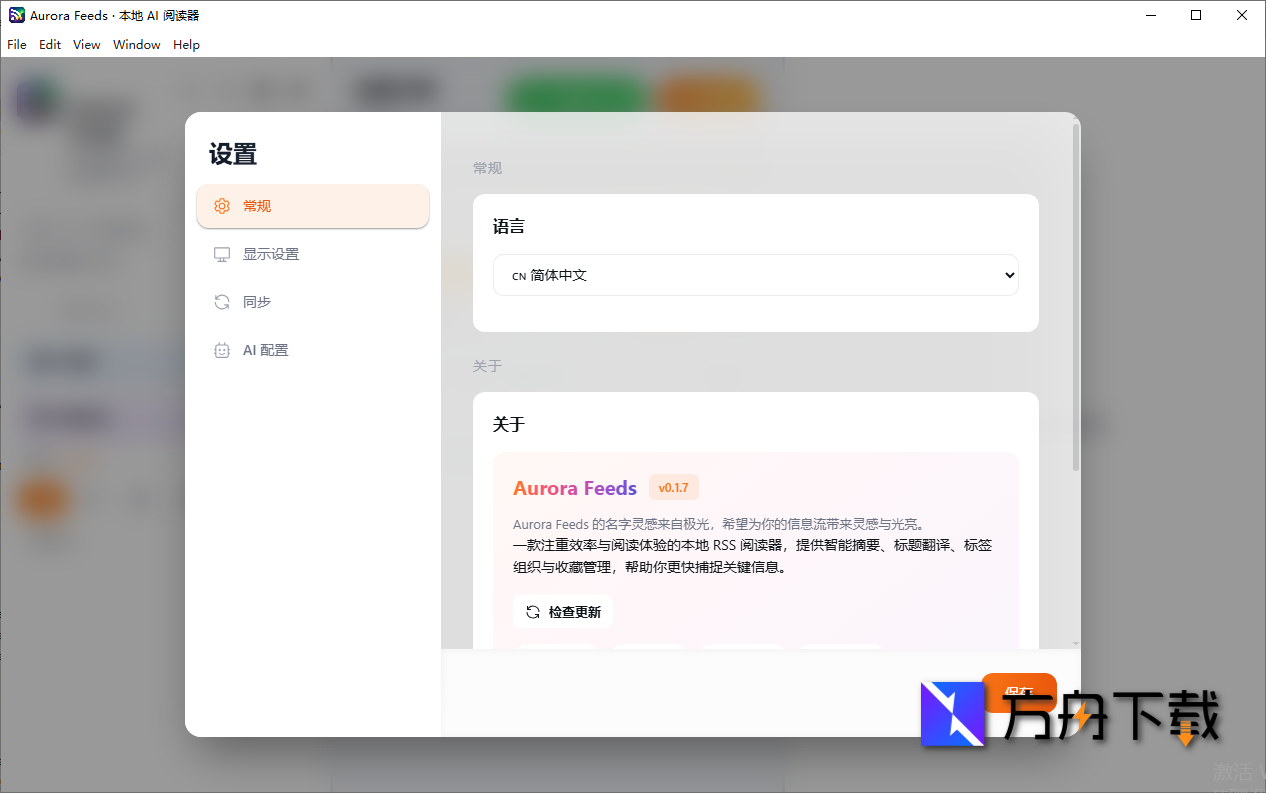The image size is (1266, 793).
Task: Open the 语言 language dropdown
Action: 756,275
